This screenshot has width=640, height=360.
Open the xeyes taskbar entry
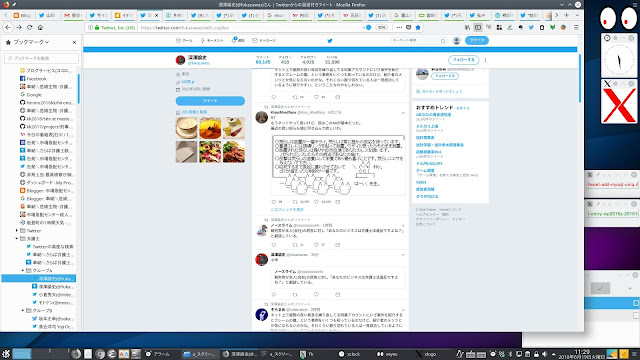pyautogui.click(x=387, y=354)
